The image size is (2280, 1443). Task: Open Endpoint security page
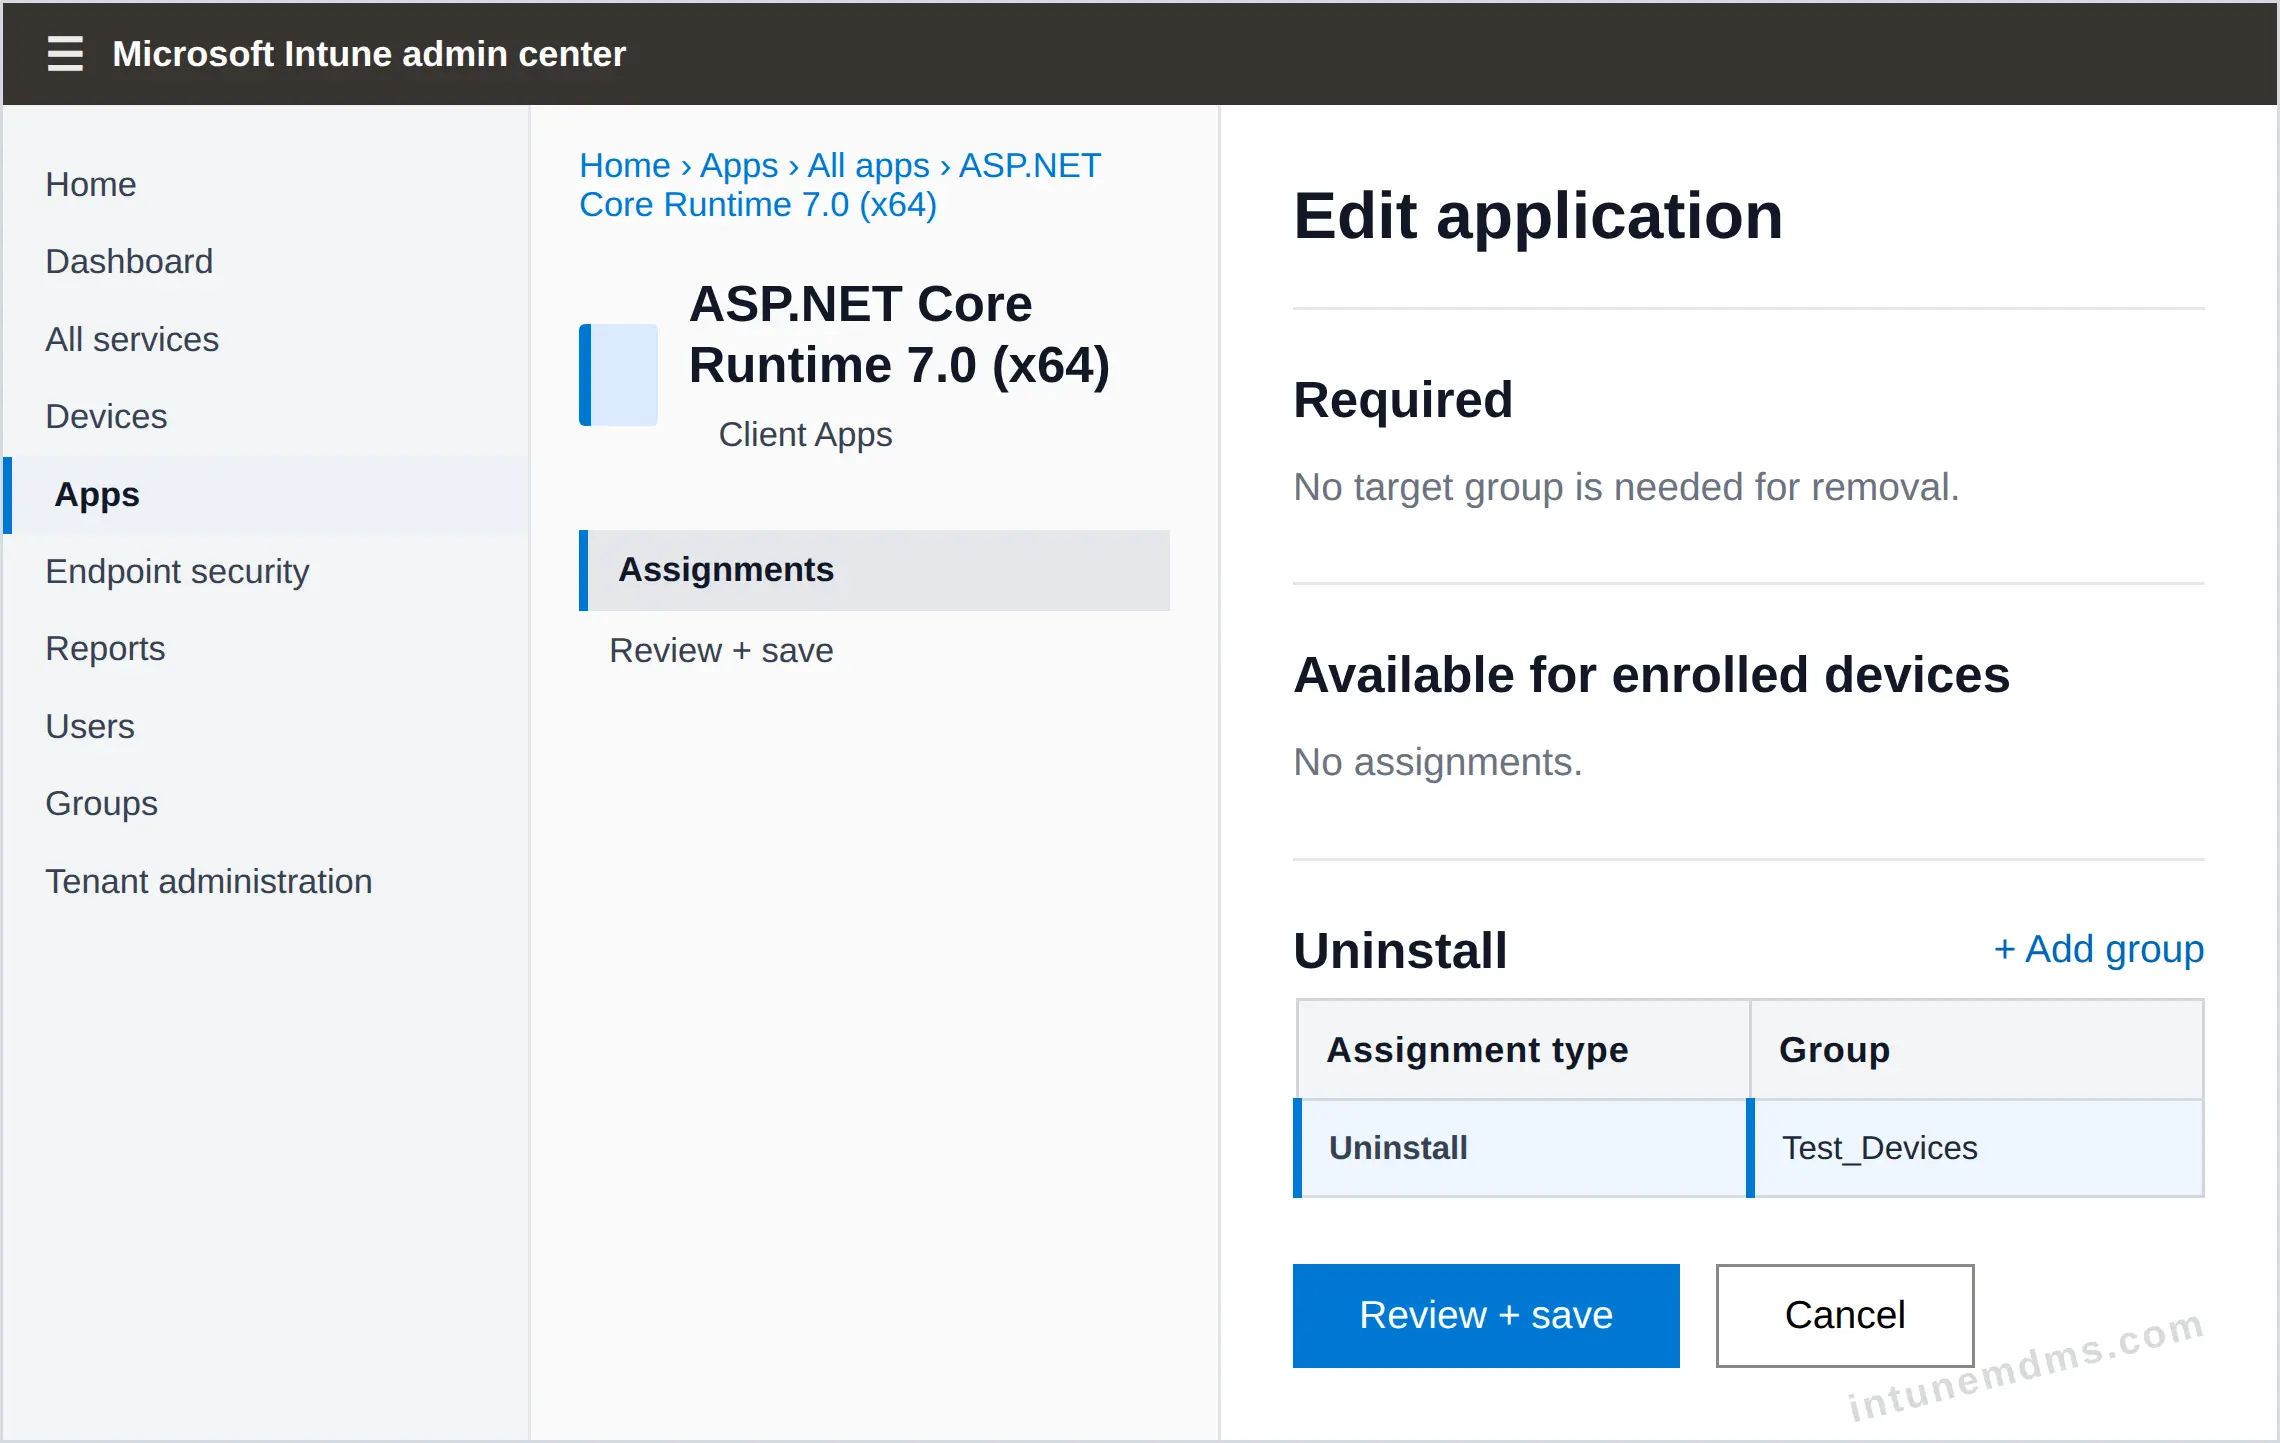pos(177,572)
